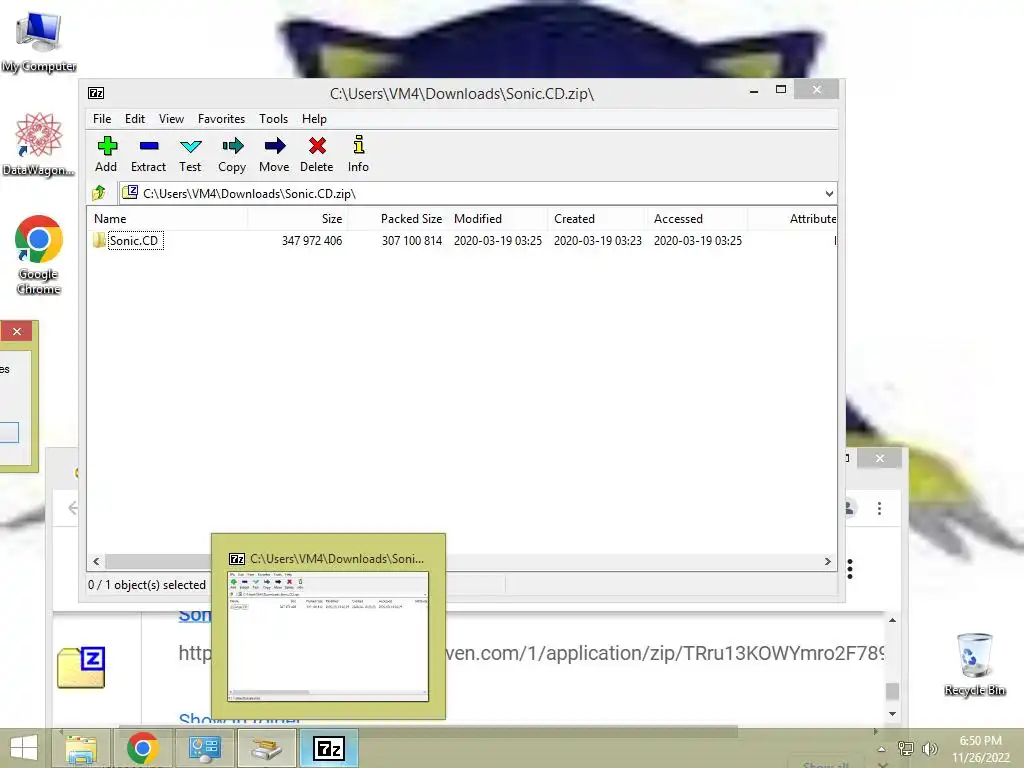Click the 7z icon in title bar
The height and width of the screenshot is (768, 1024).
(x=96, y=93)
